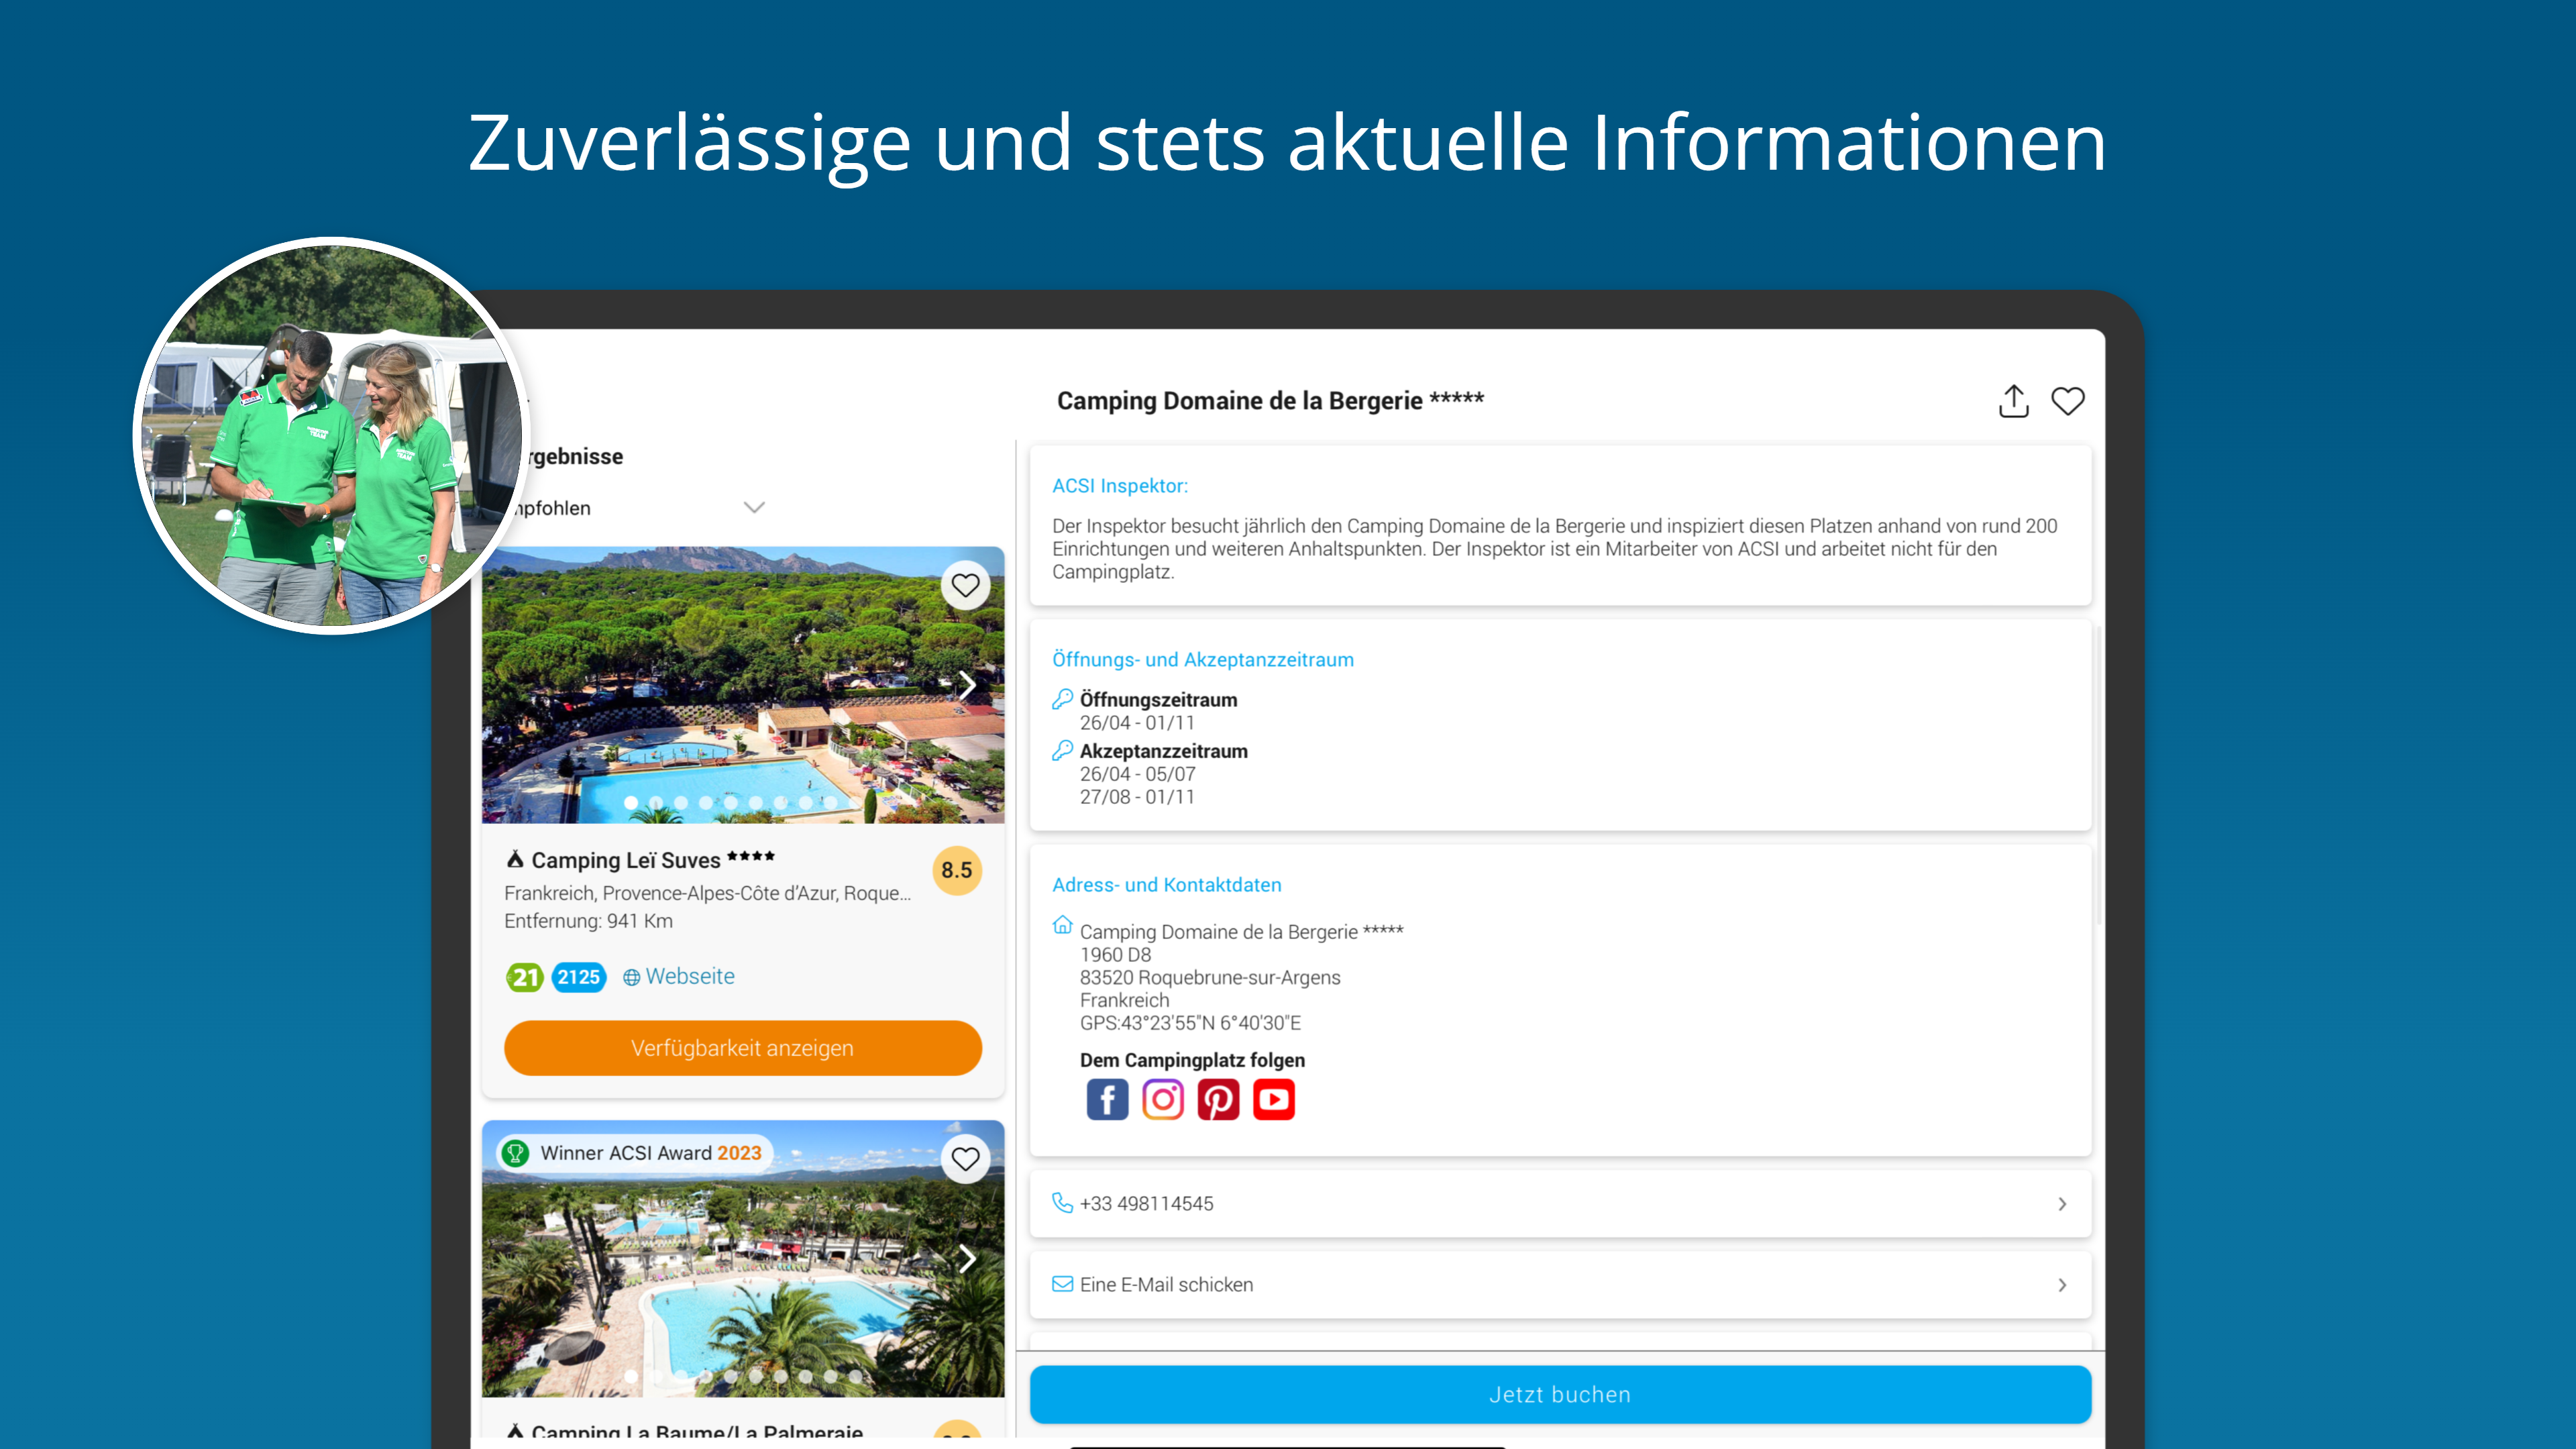This screenshot has width=2576, height=1449.
Task: Open the campsite's Instagram profile
Action: [1162, 1100]
